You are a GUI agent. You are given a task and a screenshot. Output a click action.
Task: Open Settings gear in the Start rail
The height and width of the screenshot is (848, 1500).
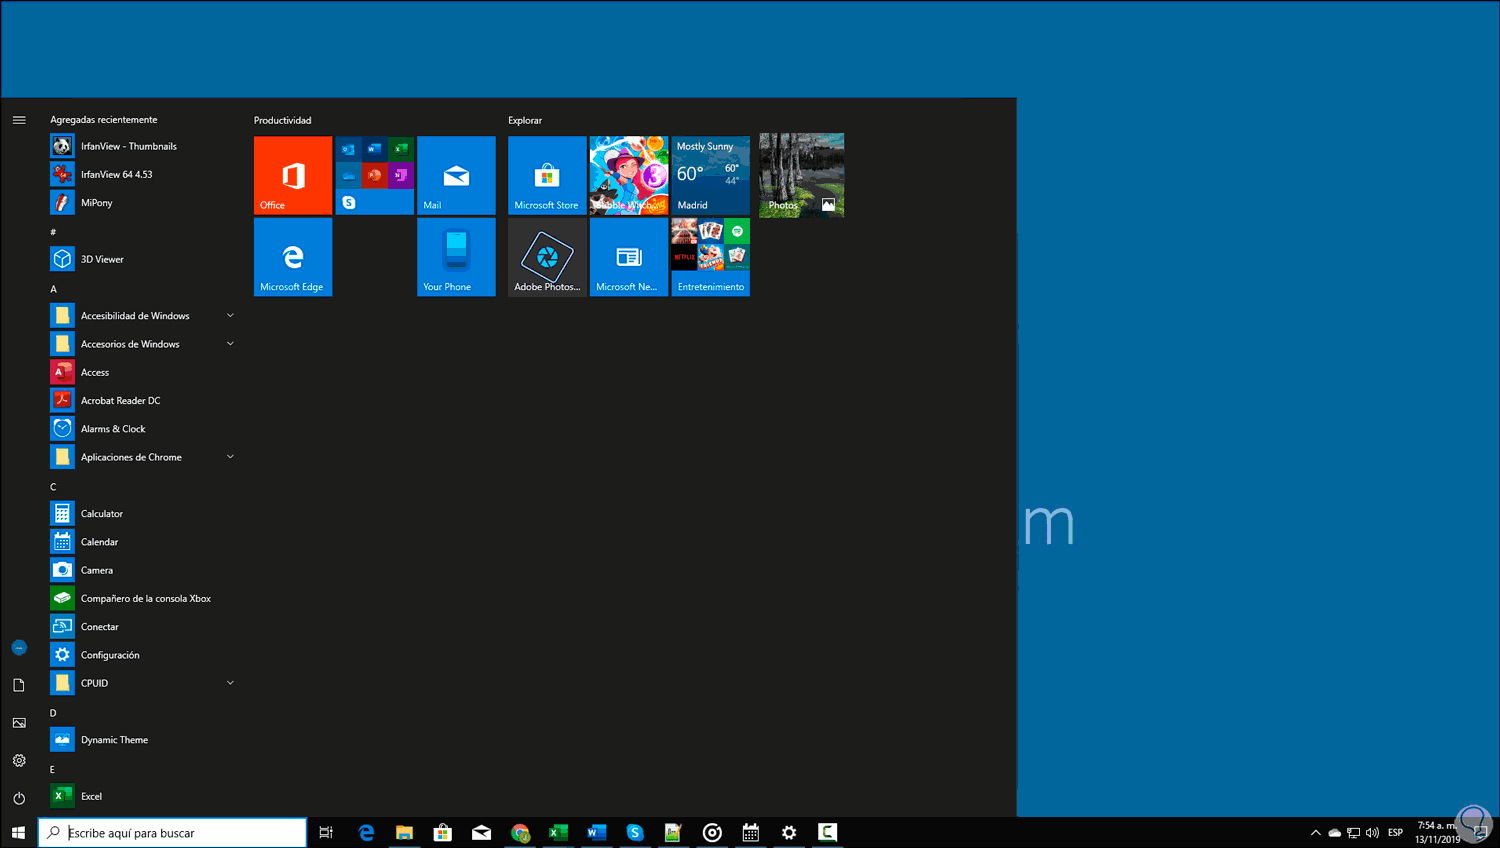pyautogui.click(x=19, y=761)
